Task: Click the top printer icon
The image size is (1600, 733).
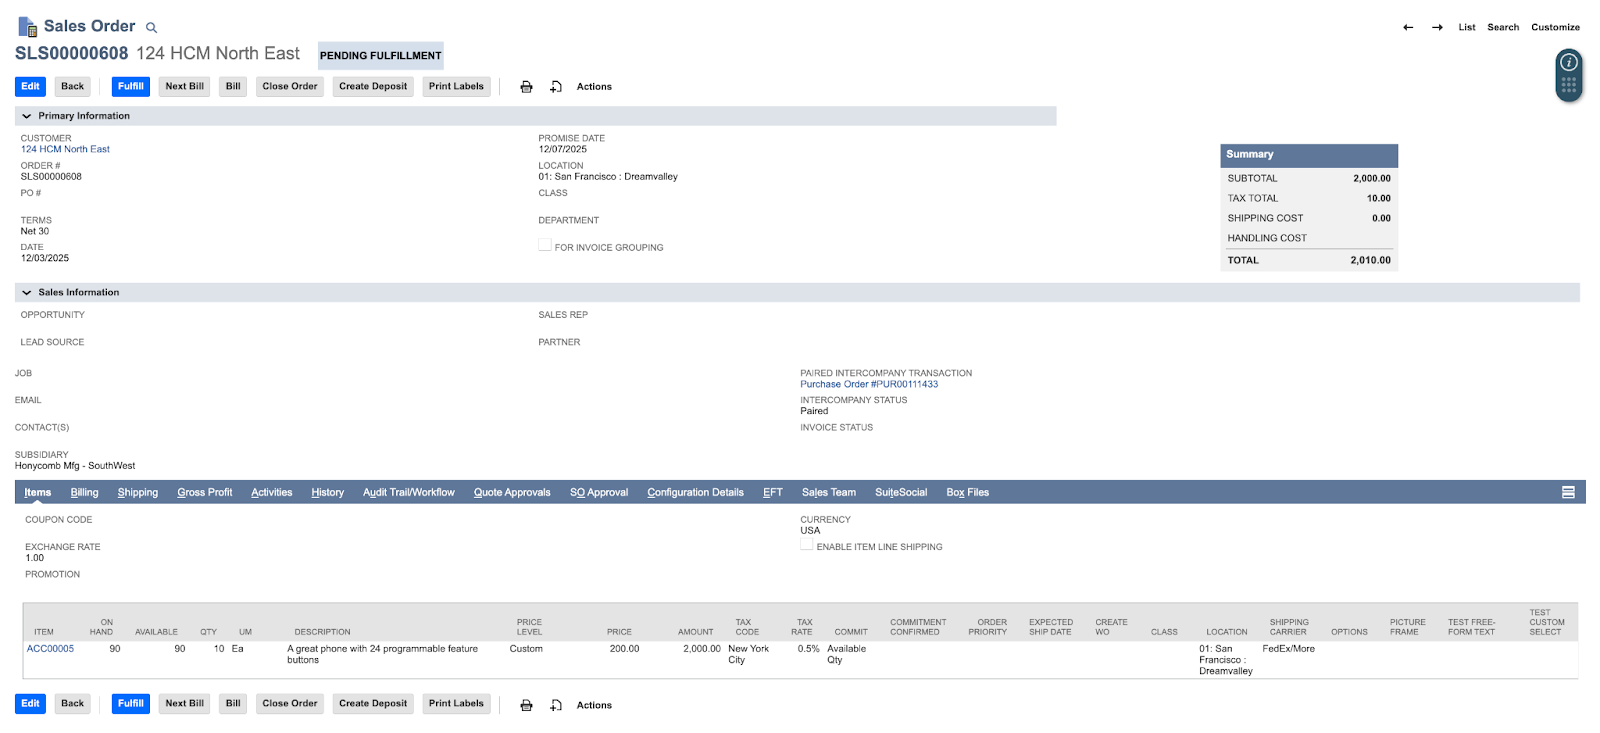Action: click(x=526, y=87)
